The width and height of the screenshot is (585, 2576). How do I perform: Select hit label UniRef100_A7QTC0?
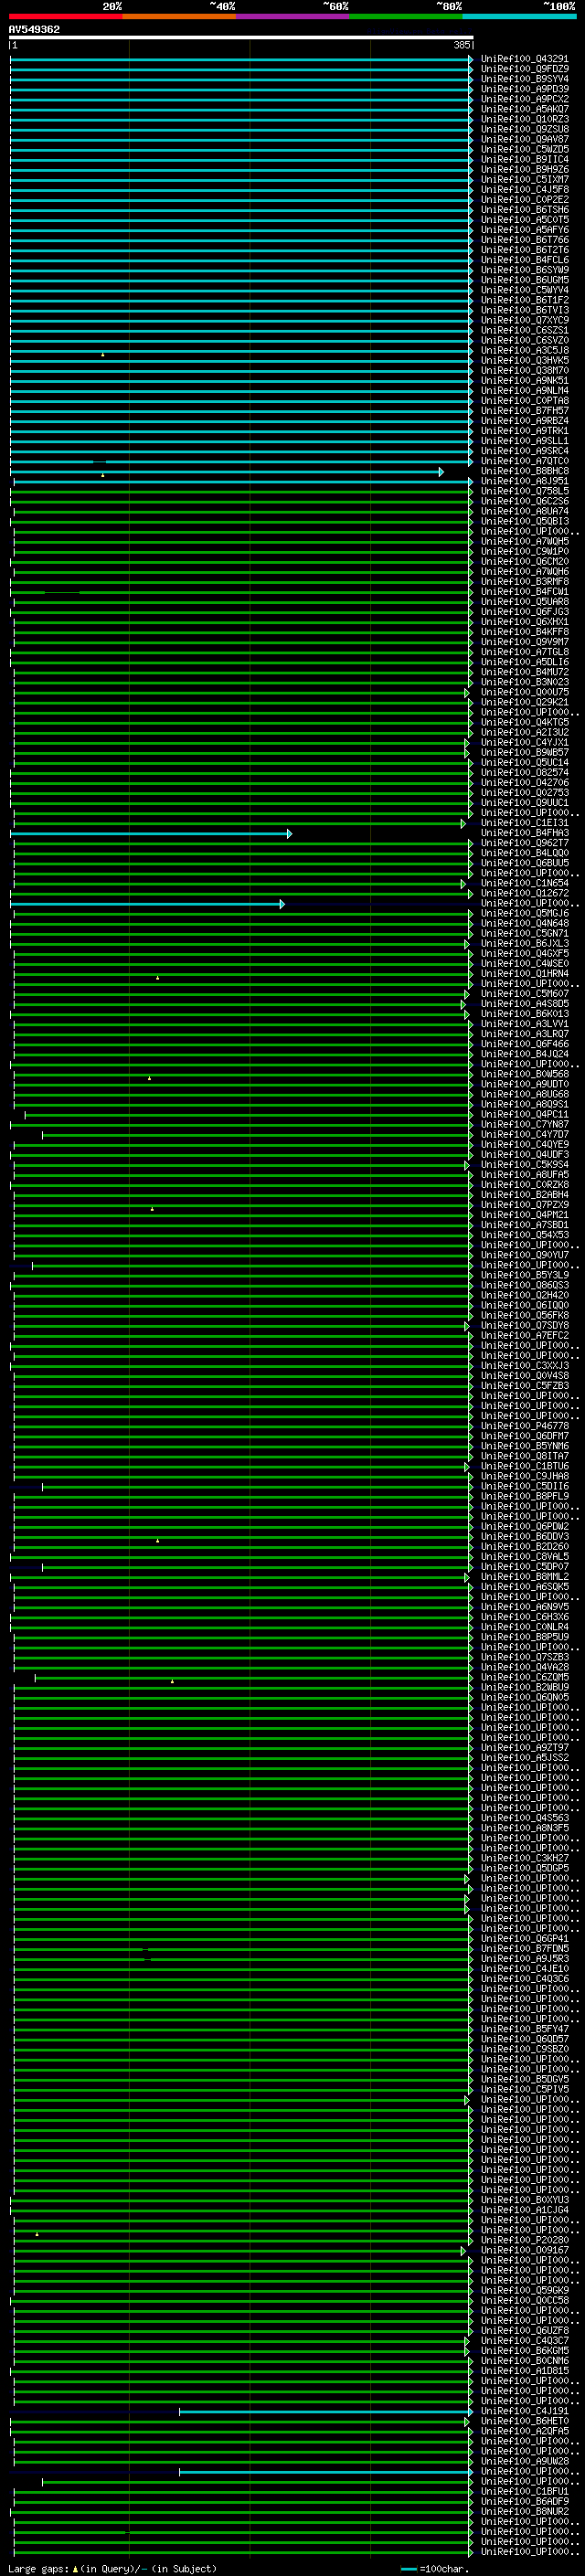(x=525, y=461)
